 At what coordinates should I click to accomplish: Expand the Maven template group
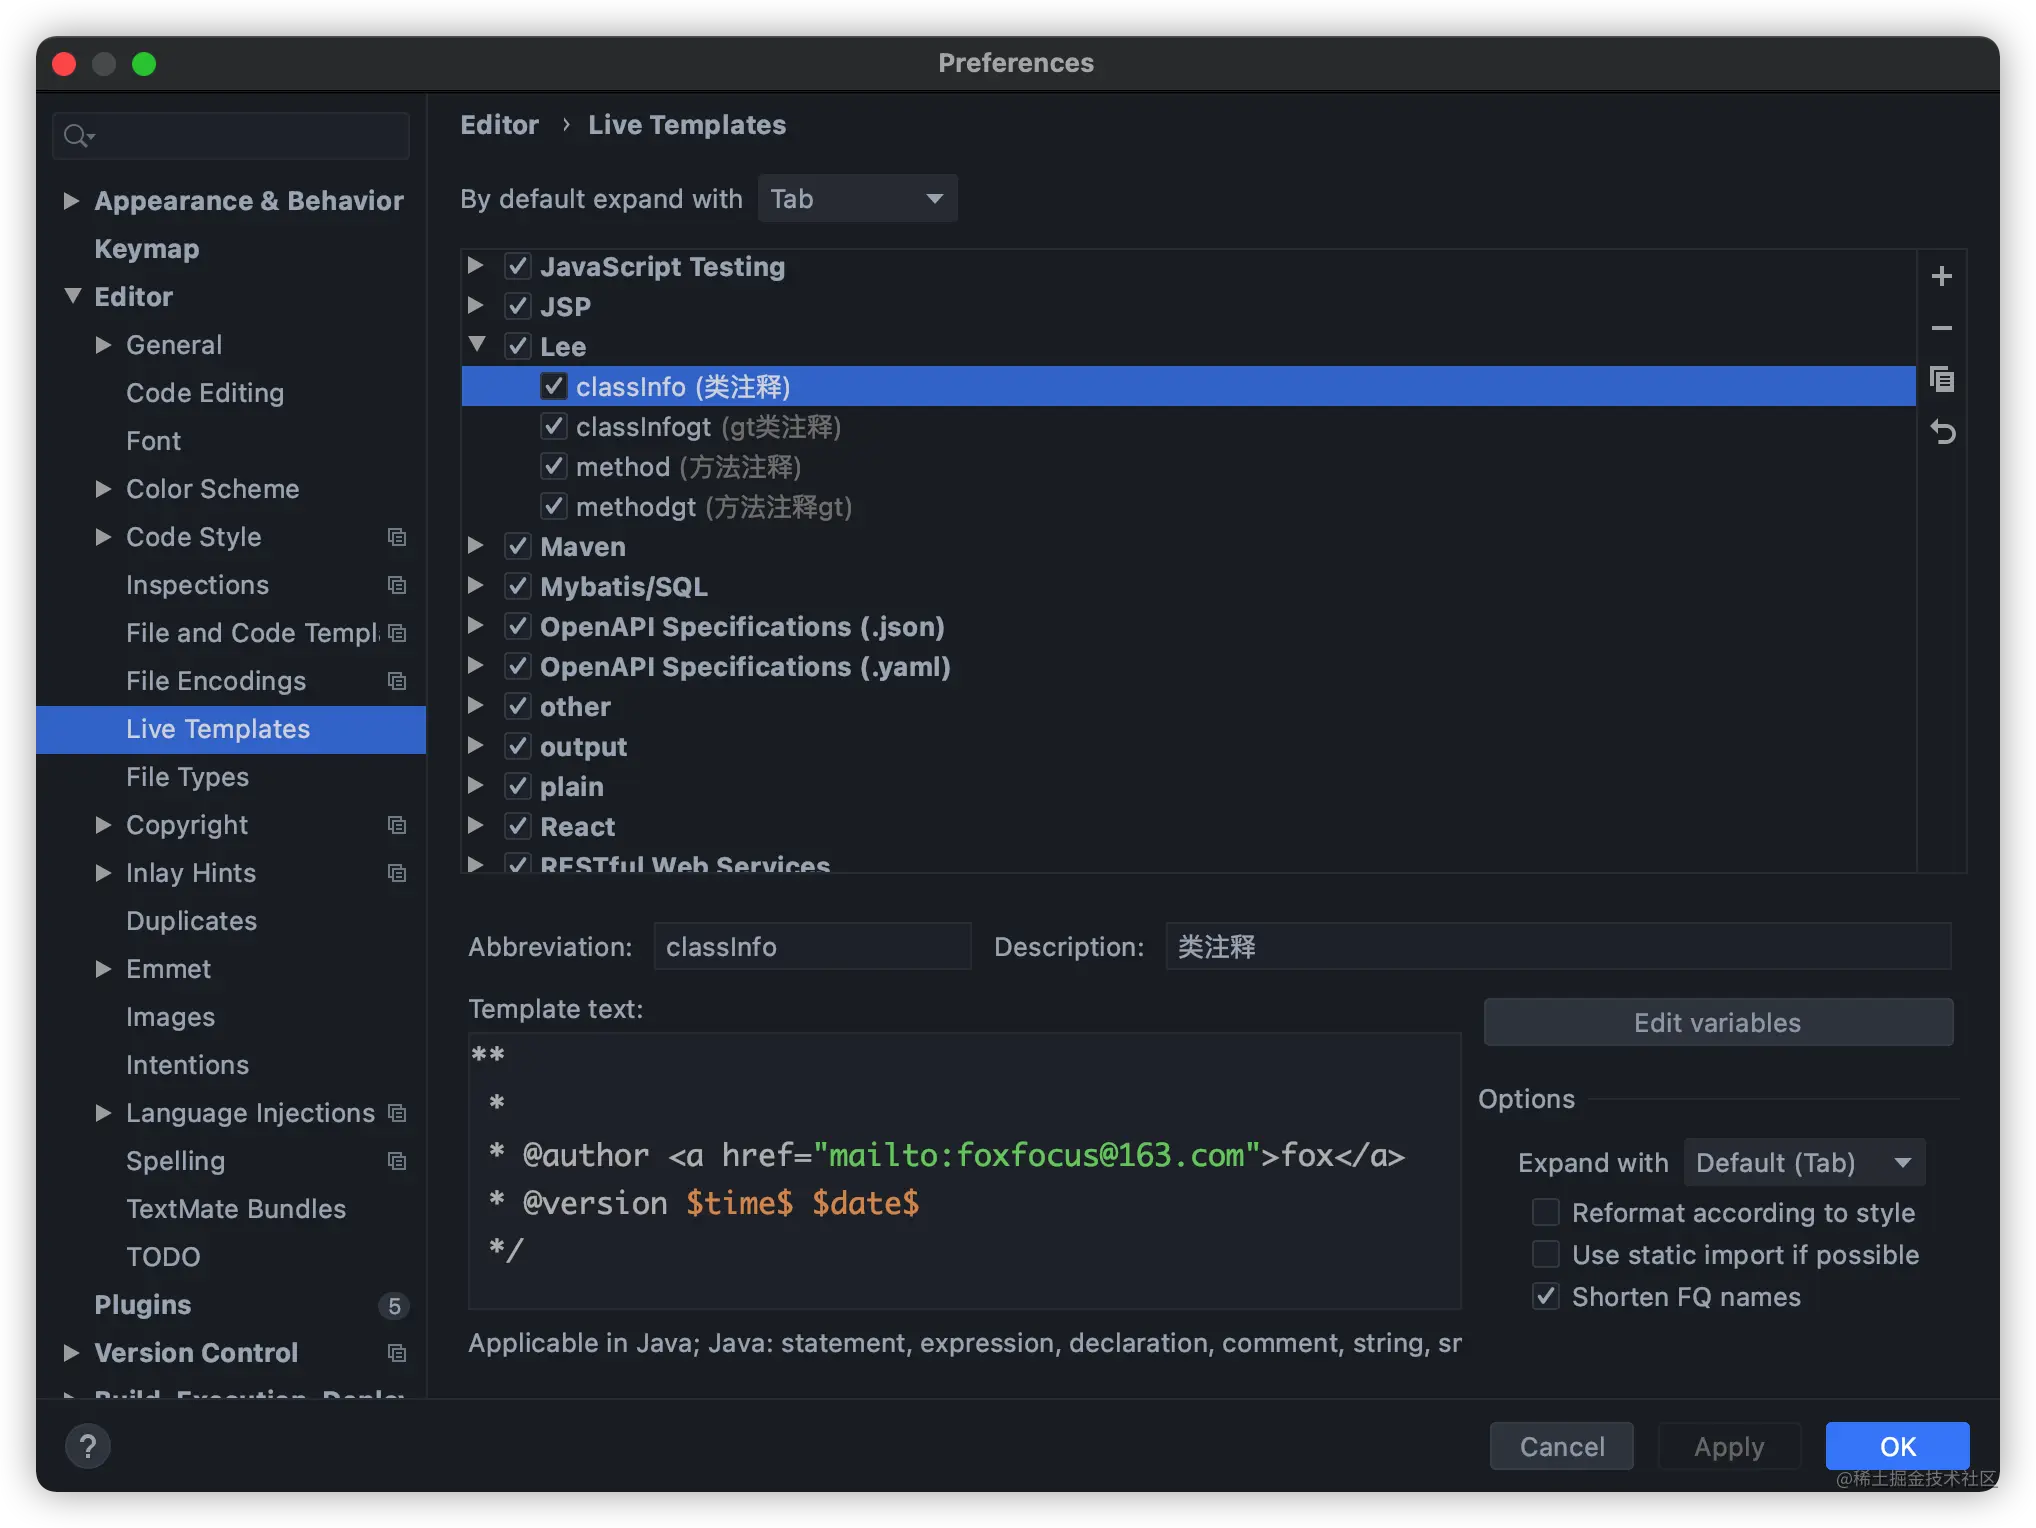(476, 546)
